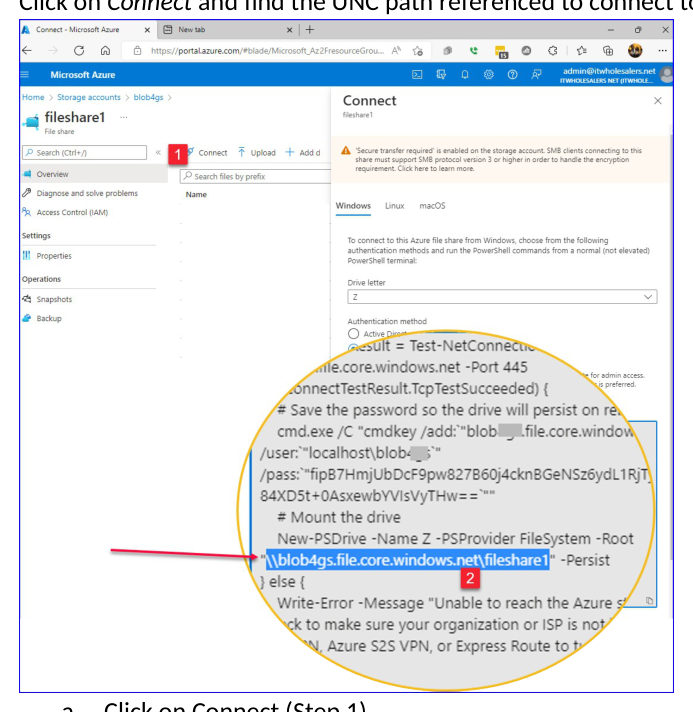Open the browser Settings and more menu
The image size is (693, 712).
(663, 51)
